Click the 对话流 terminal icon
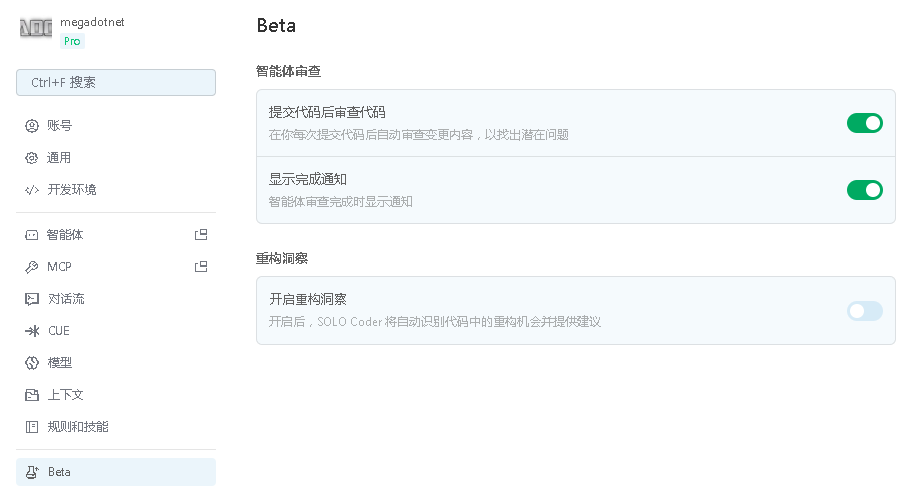The image size is (923, 489). point(31,299)
